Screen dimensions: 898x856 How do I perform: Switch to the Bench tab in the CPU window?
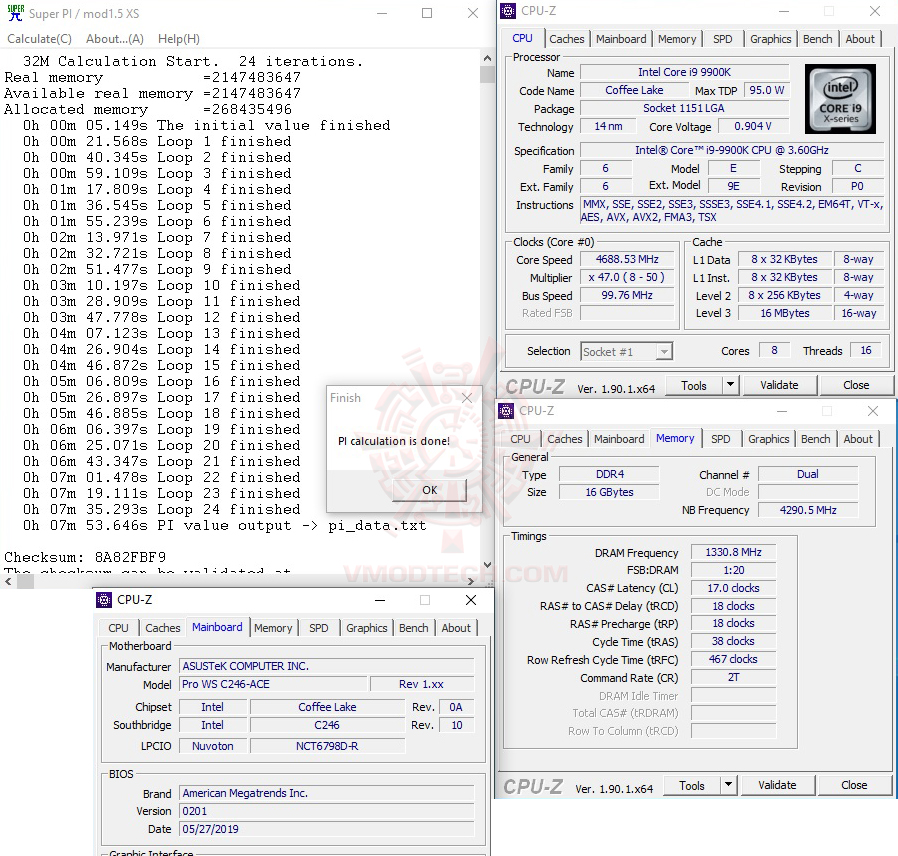[817, 38]
